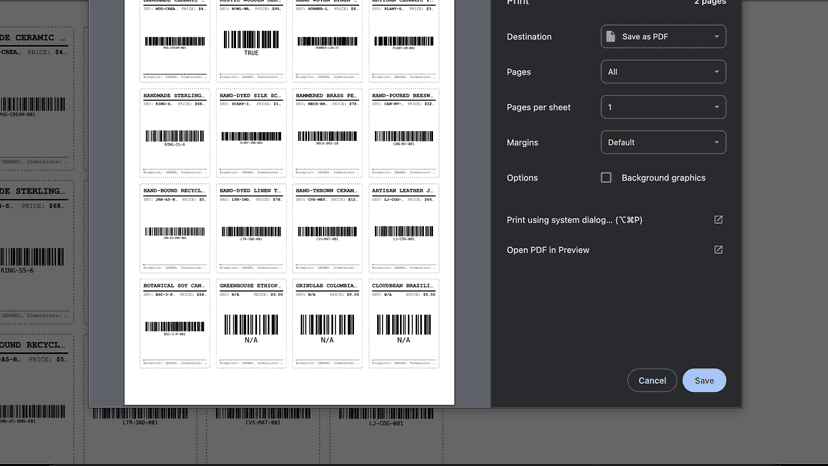828x466 pixels.
Task: Select the HAND-POURED BEESWAX label in preview
Action: (x=404, y=133)
